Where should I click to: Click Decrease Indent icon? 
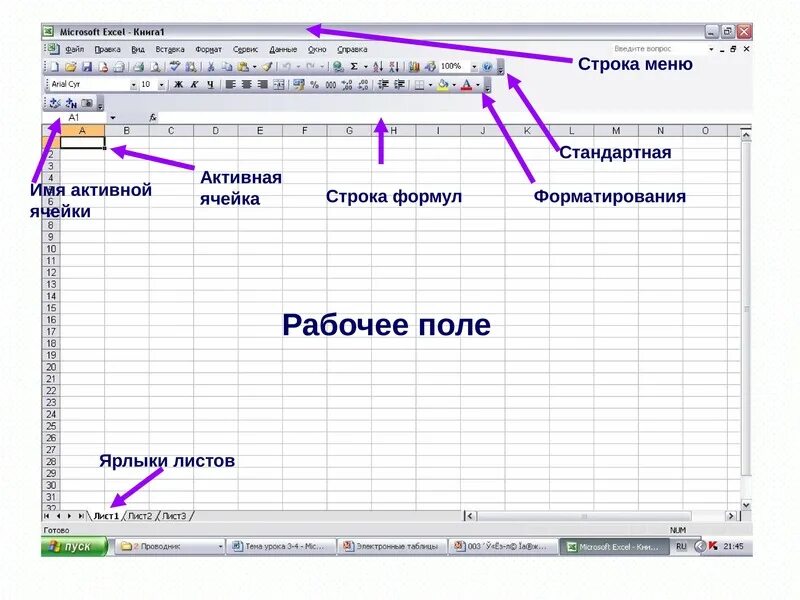[383, 85]
